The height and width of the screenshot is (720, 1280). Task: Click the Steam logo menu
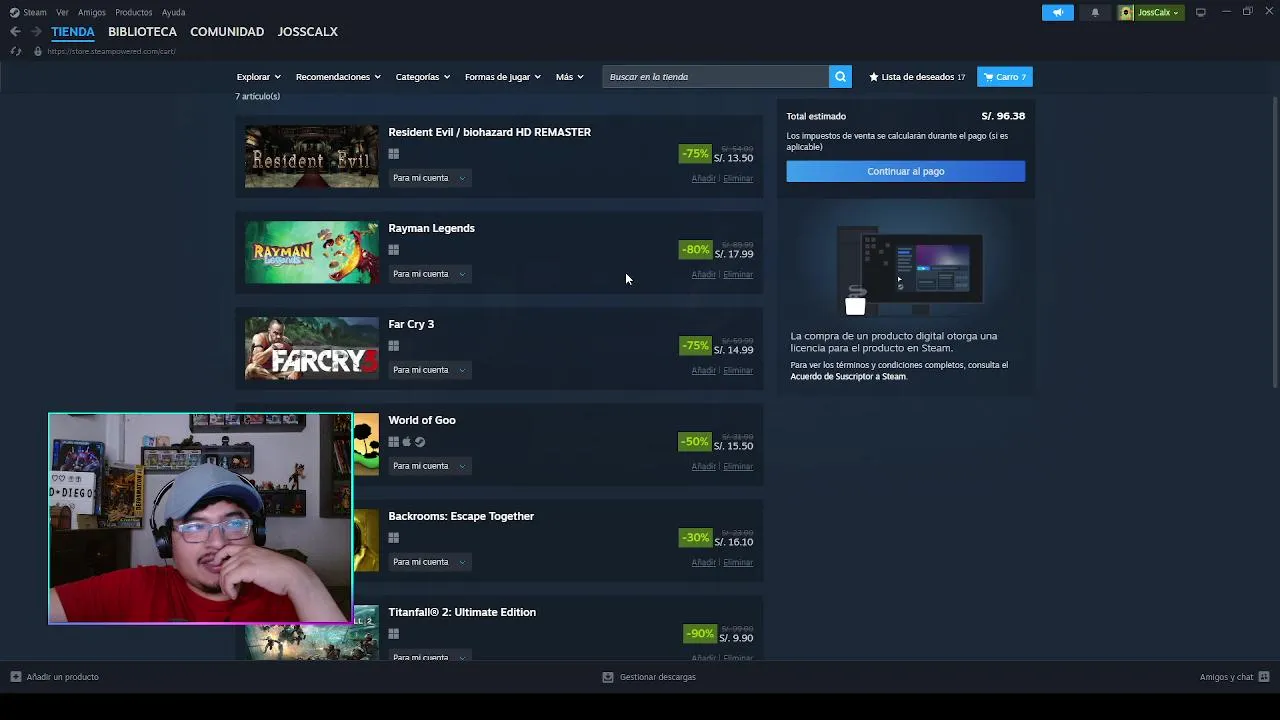[14, 12]
